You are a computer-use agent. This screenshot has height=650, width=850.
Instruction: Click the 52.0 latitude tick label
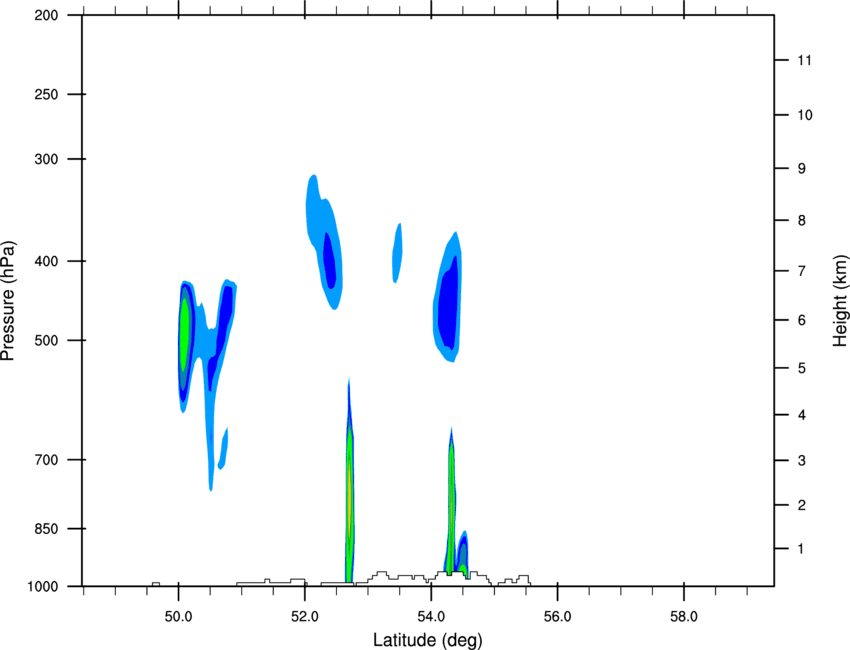click(x=305, y=617)
